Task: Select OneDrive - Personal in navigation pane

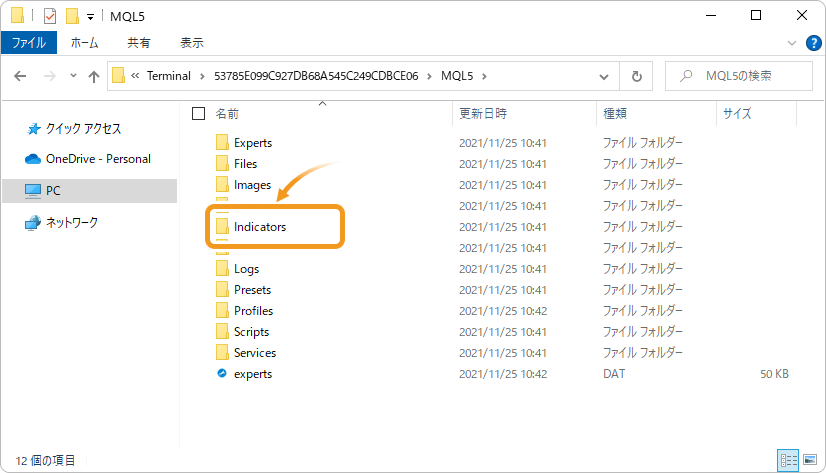Action: (x=87, y=159)
